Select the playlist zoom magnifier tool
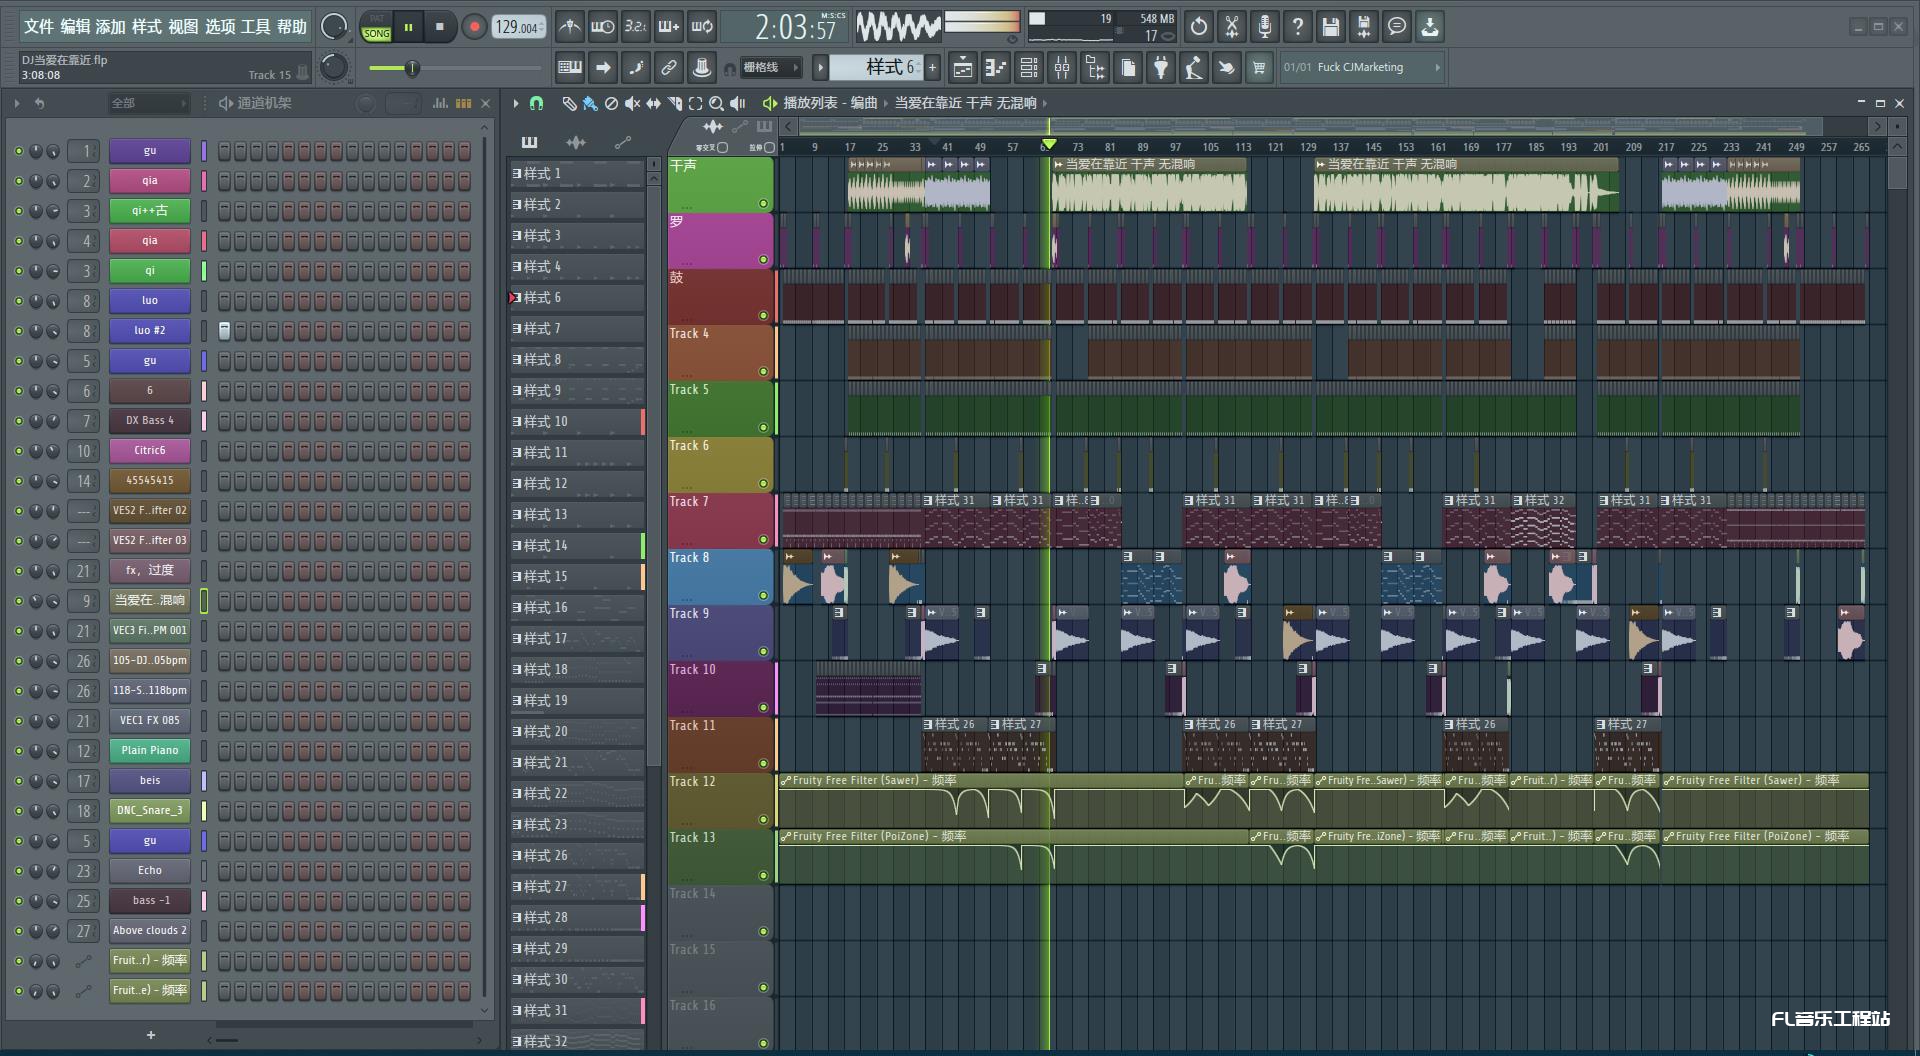Image resolution: width=1920 pixels, height=1056 pixels. 717,103
